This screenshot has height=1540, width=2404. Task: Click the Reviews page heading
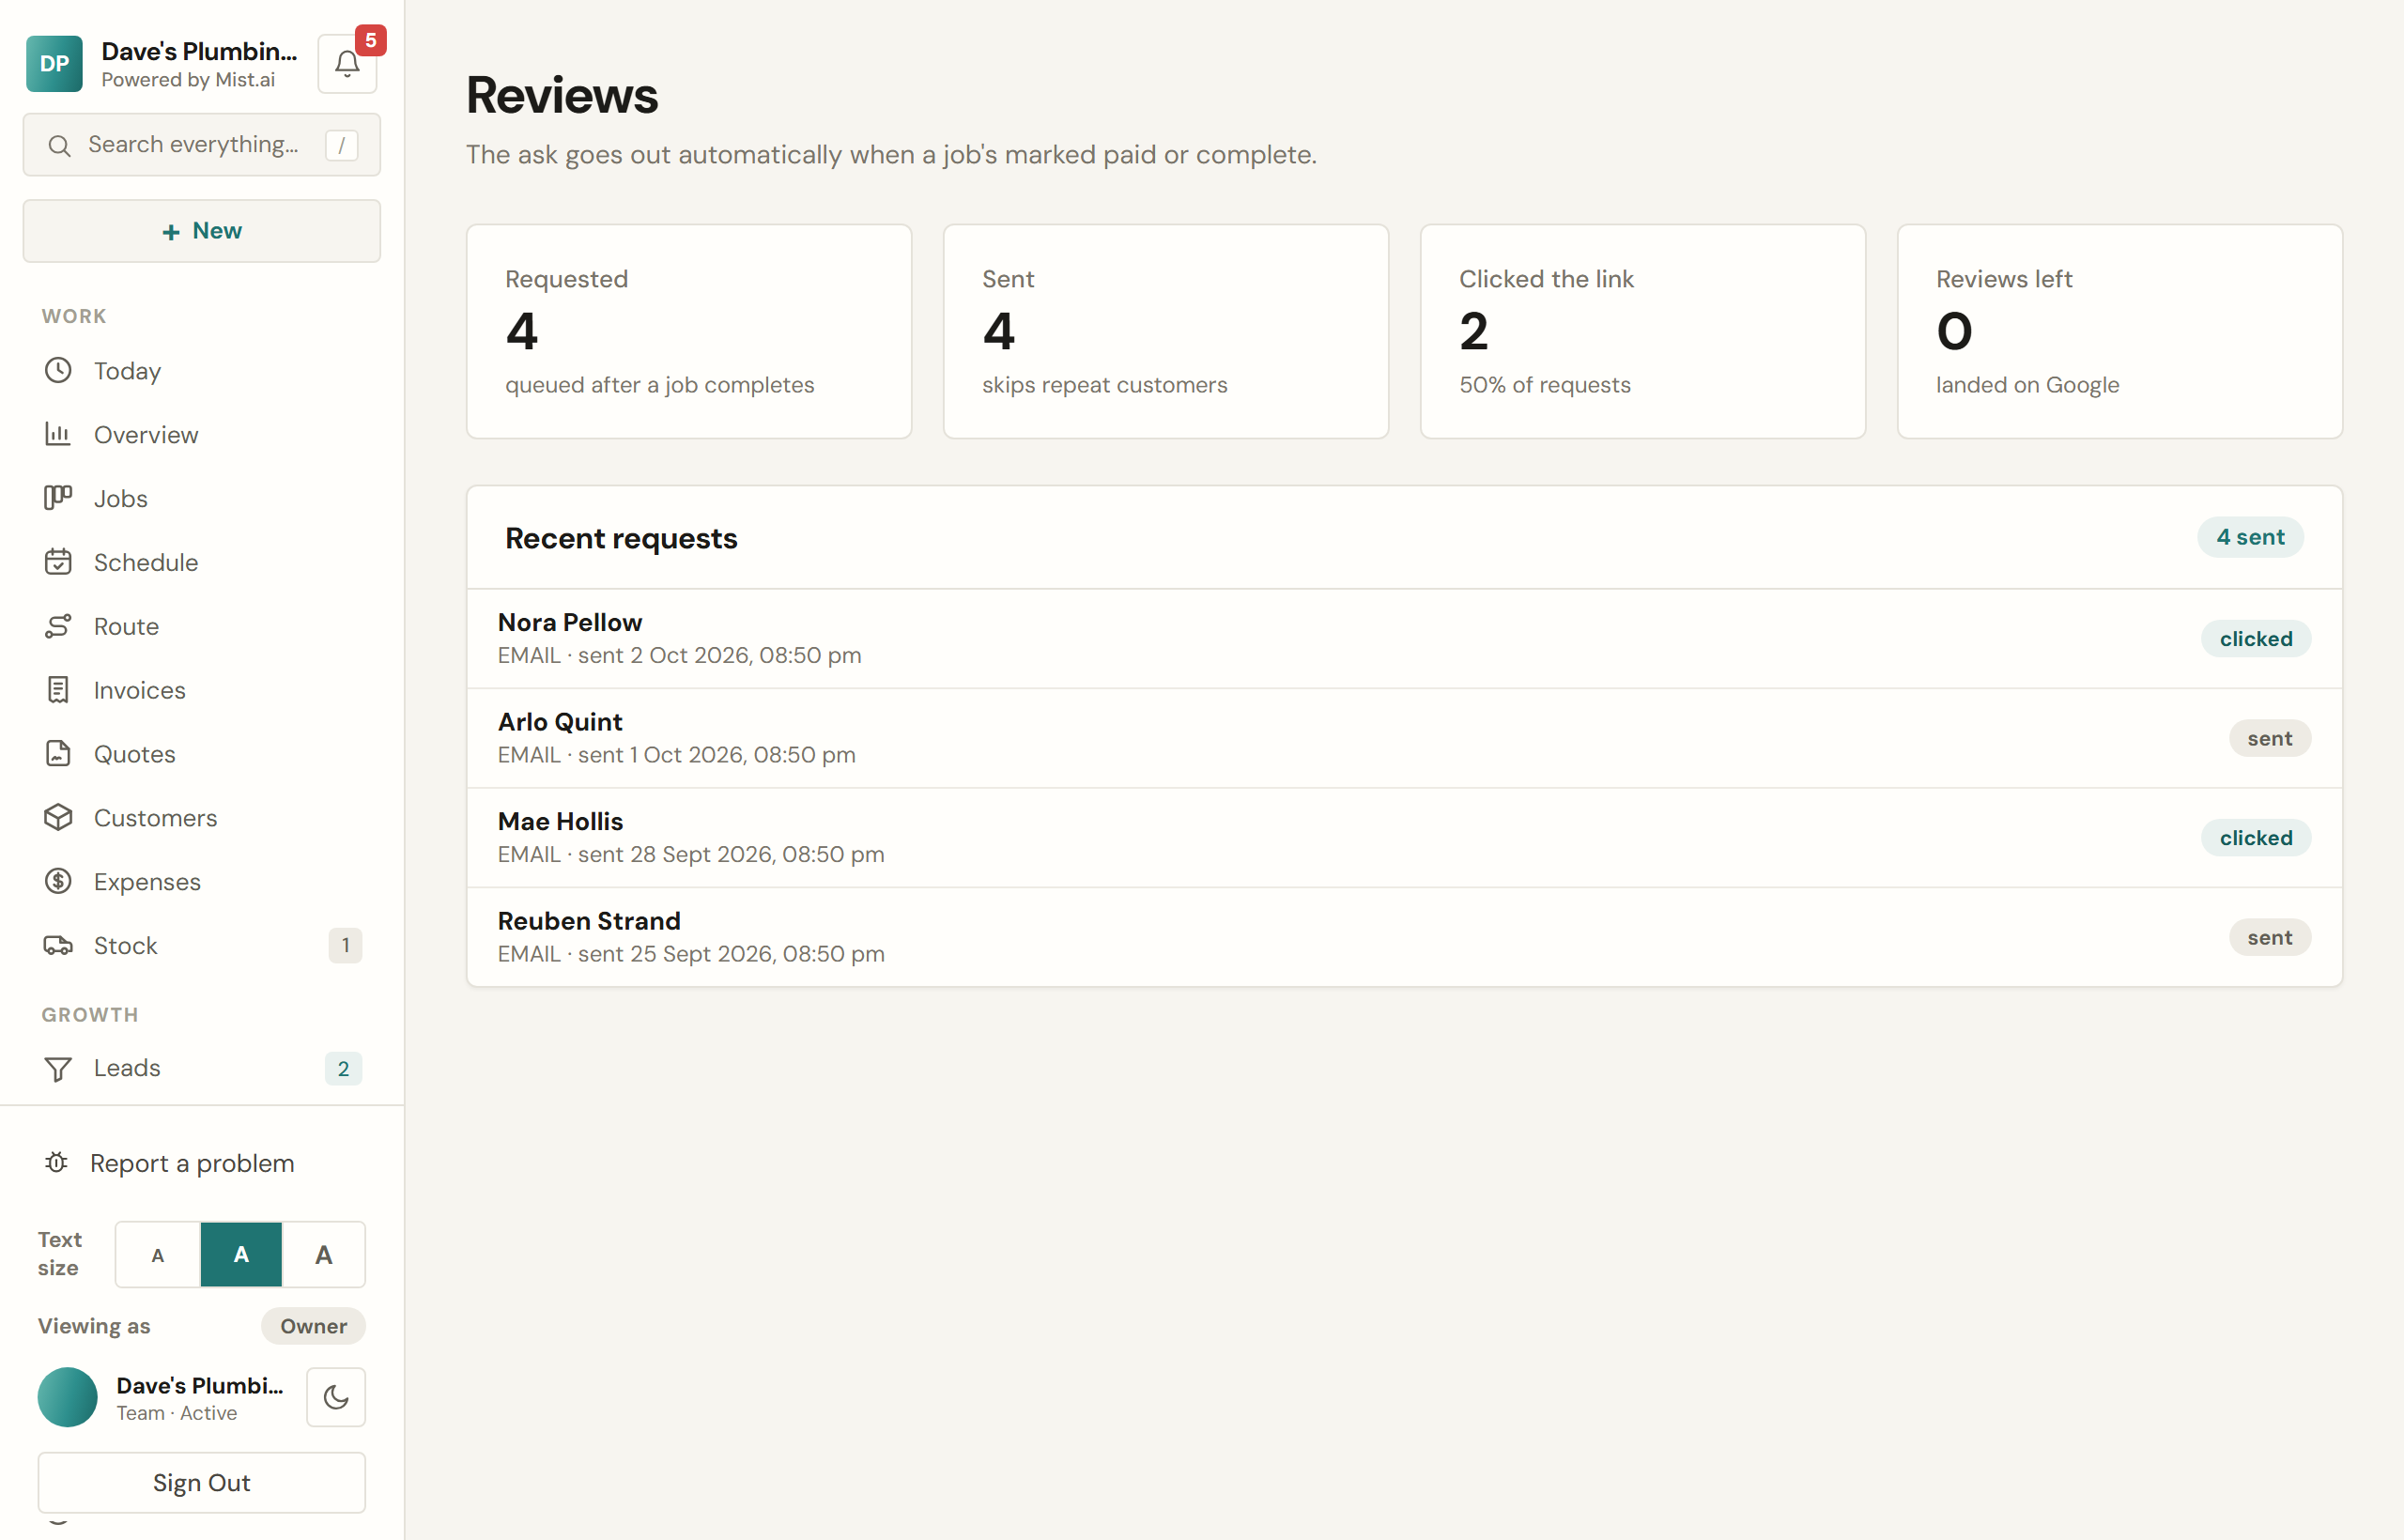pos(562,95)
